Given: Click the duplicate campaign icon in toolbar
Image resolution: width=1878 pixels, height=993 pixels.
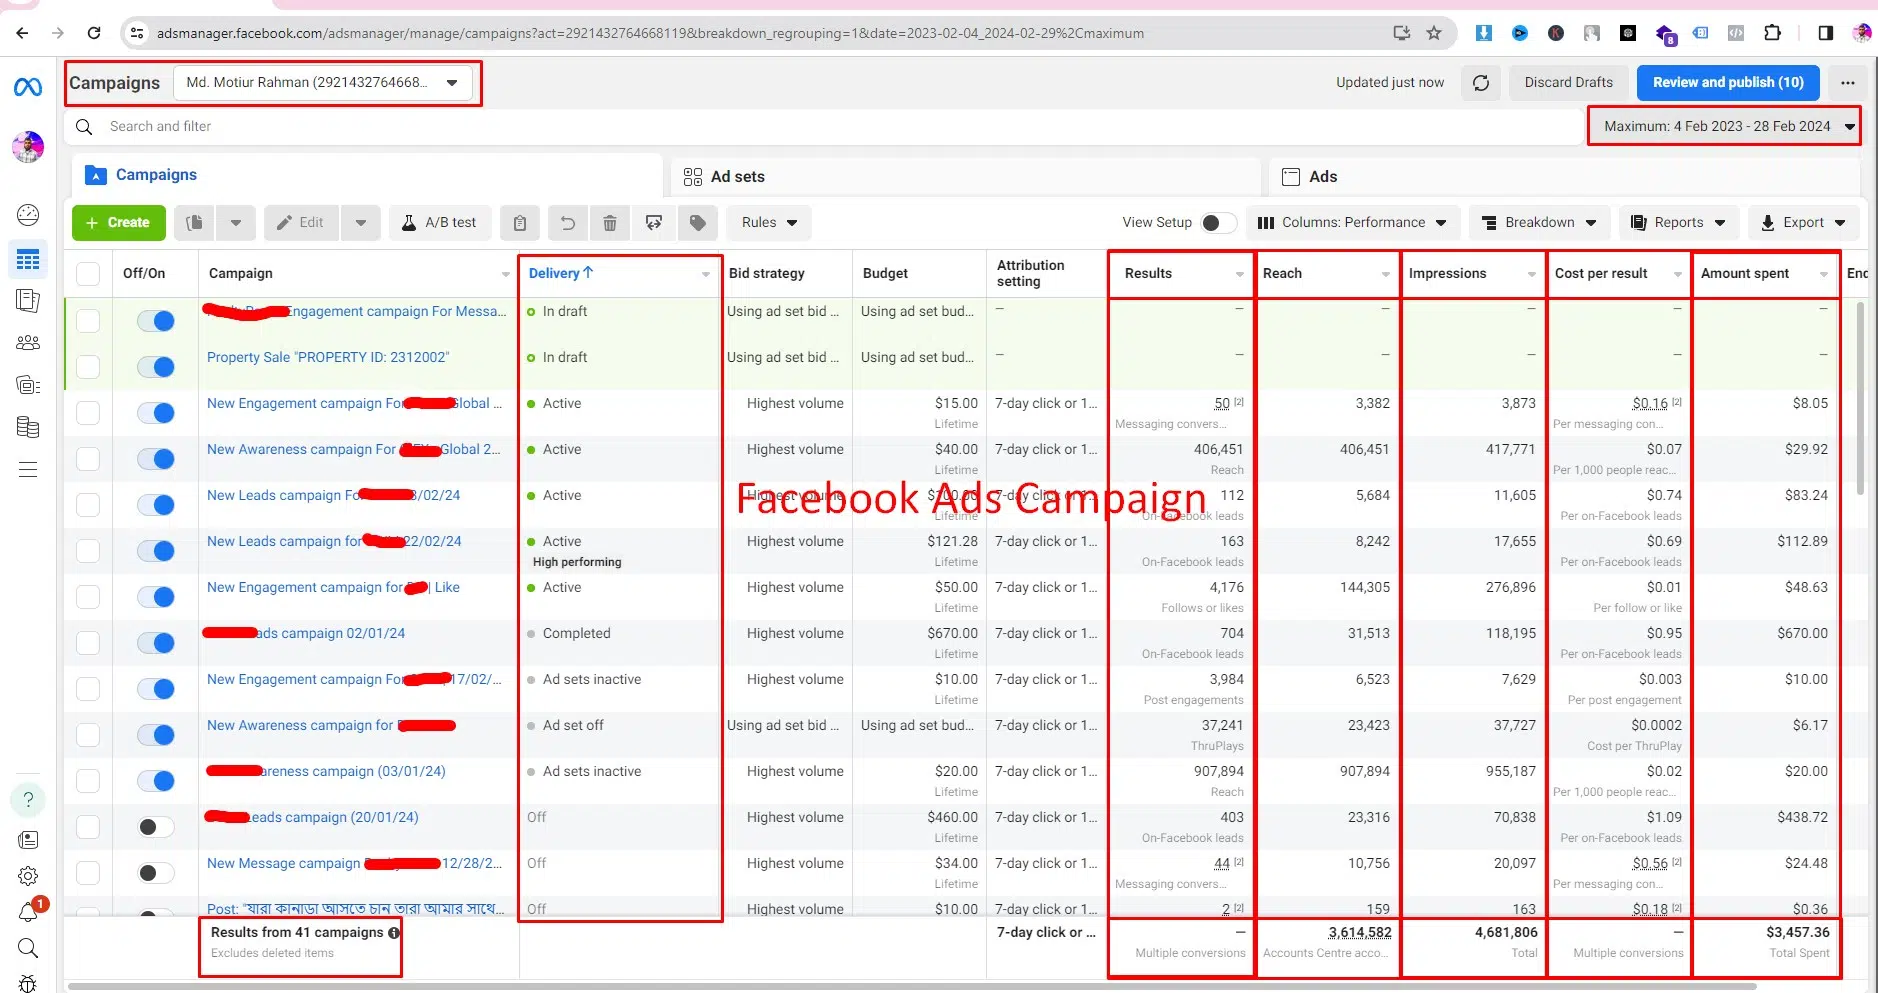Looking at the screenshot, I should tap(195, 223).
